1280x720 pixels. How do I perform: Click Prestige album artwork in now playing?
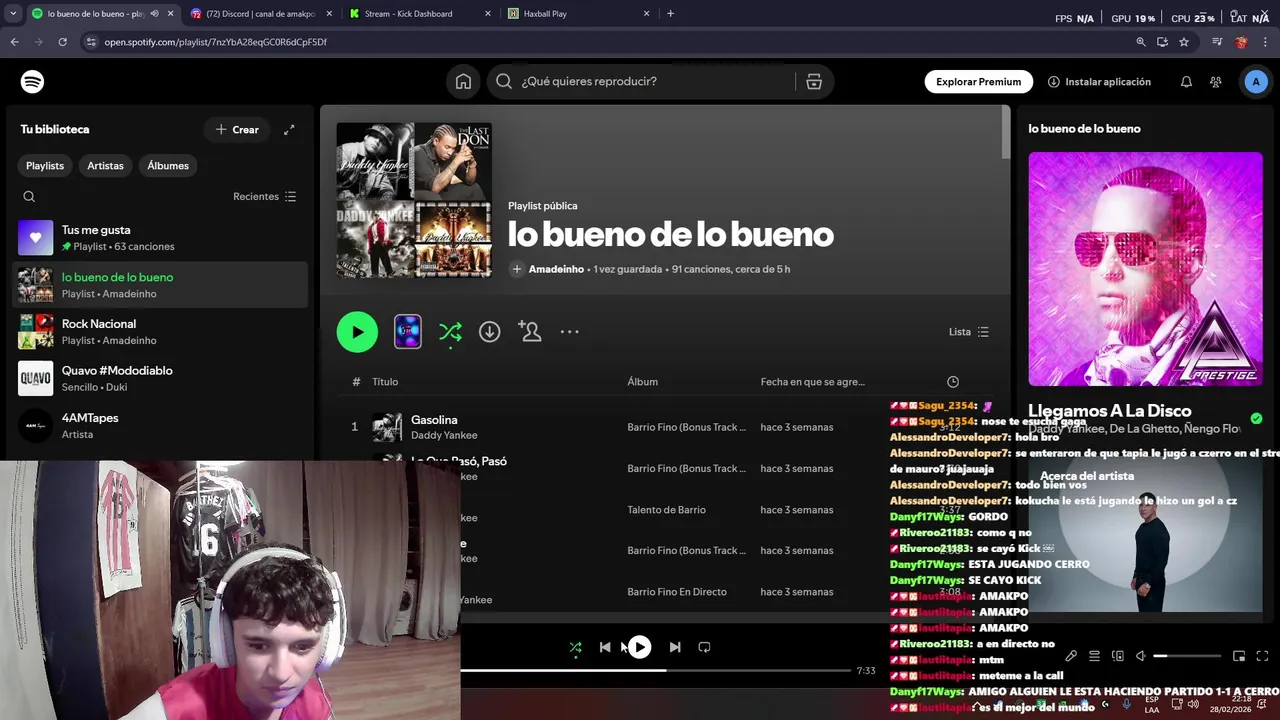pyautogui.click(x=1145, y=269)
